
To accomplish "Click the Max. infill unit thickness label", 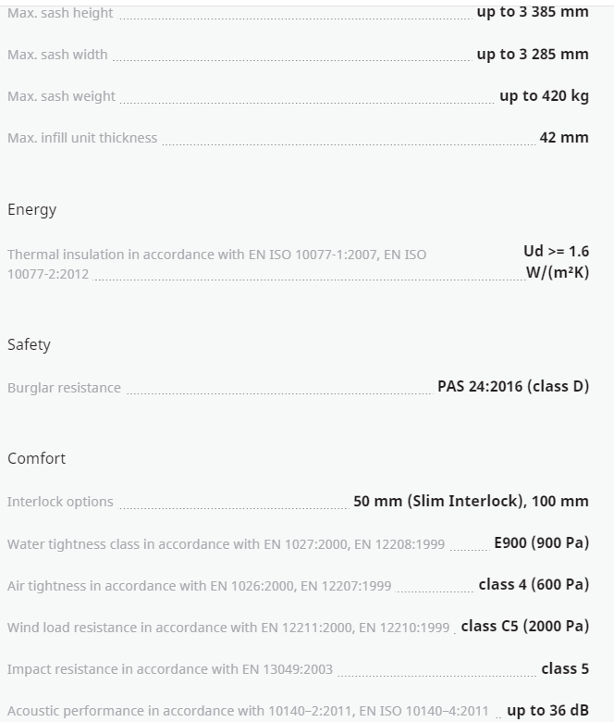I will 82,138.
